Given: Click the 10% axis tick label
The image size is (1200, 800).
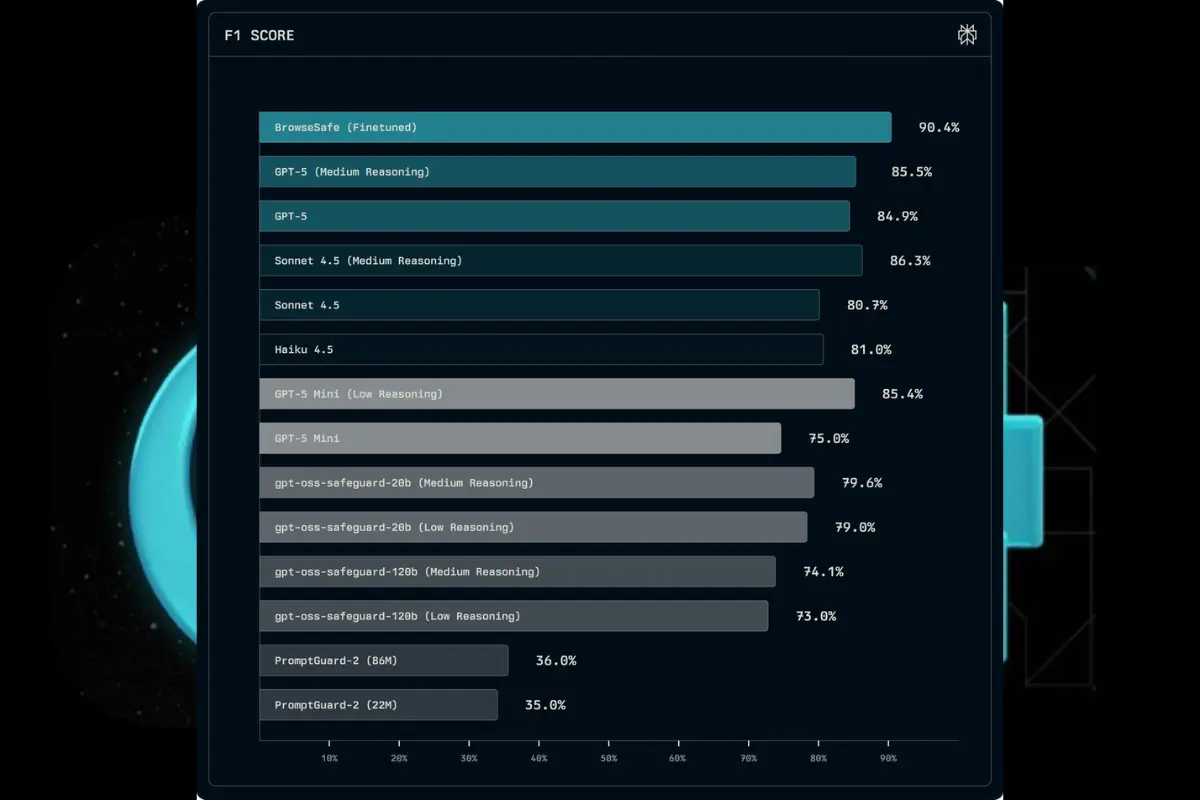Looking at the screenshot, I should [329, 758].
